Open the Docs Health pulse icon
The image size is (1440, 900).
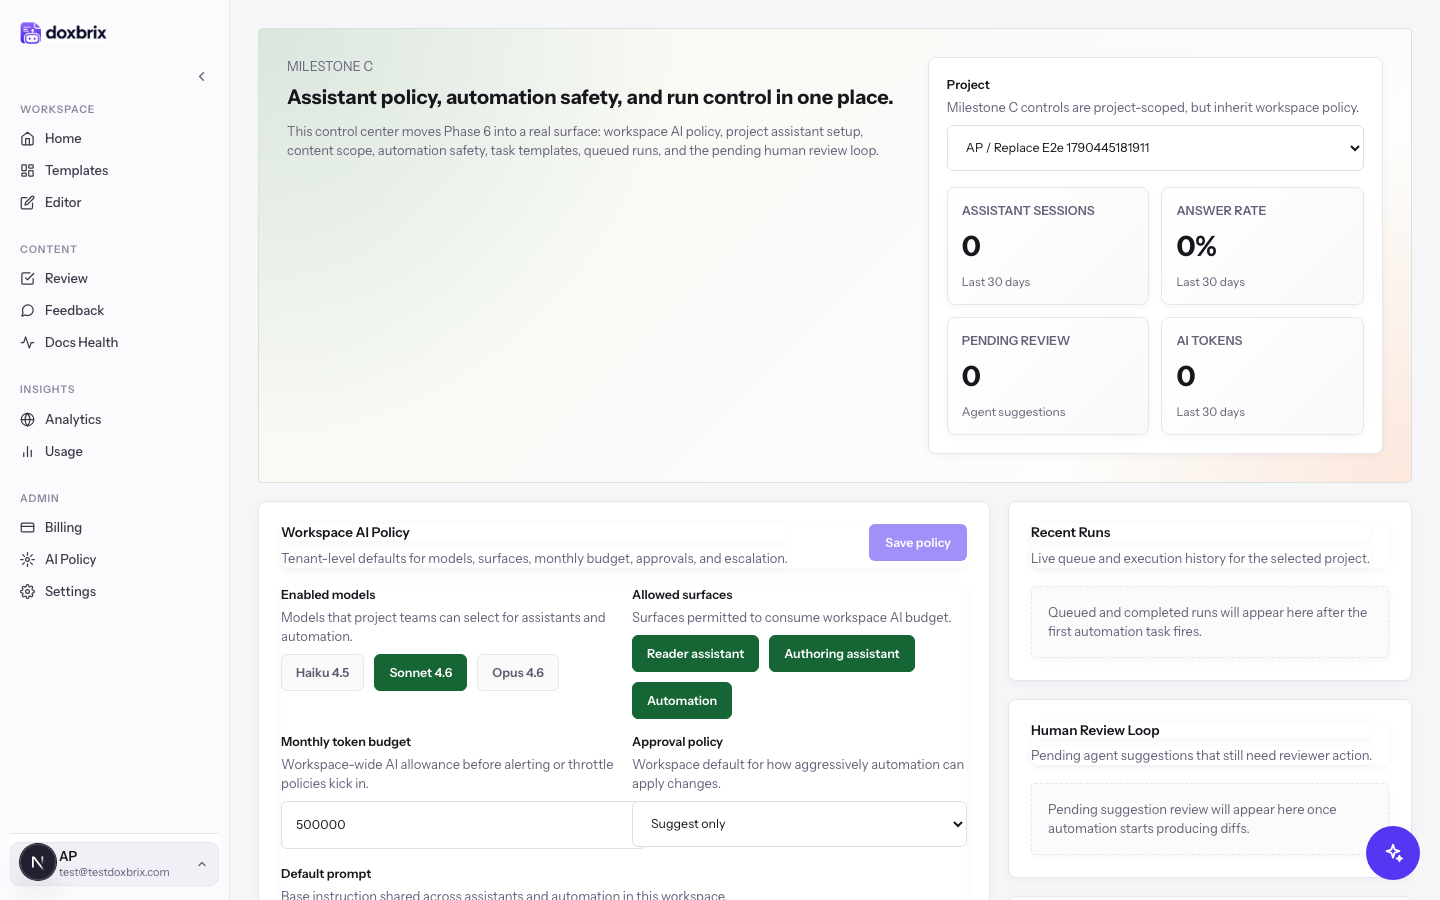28,343
